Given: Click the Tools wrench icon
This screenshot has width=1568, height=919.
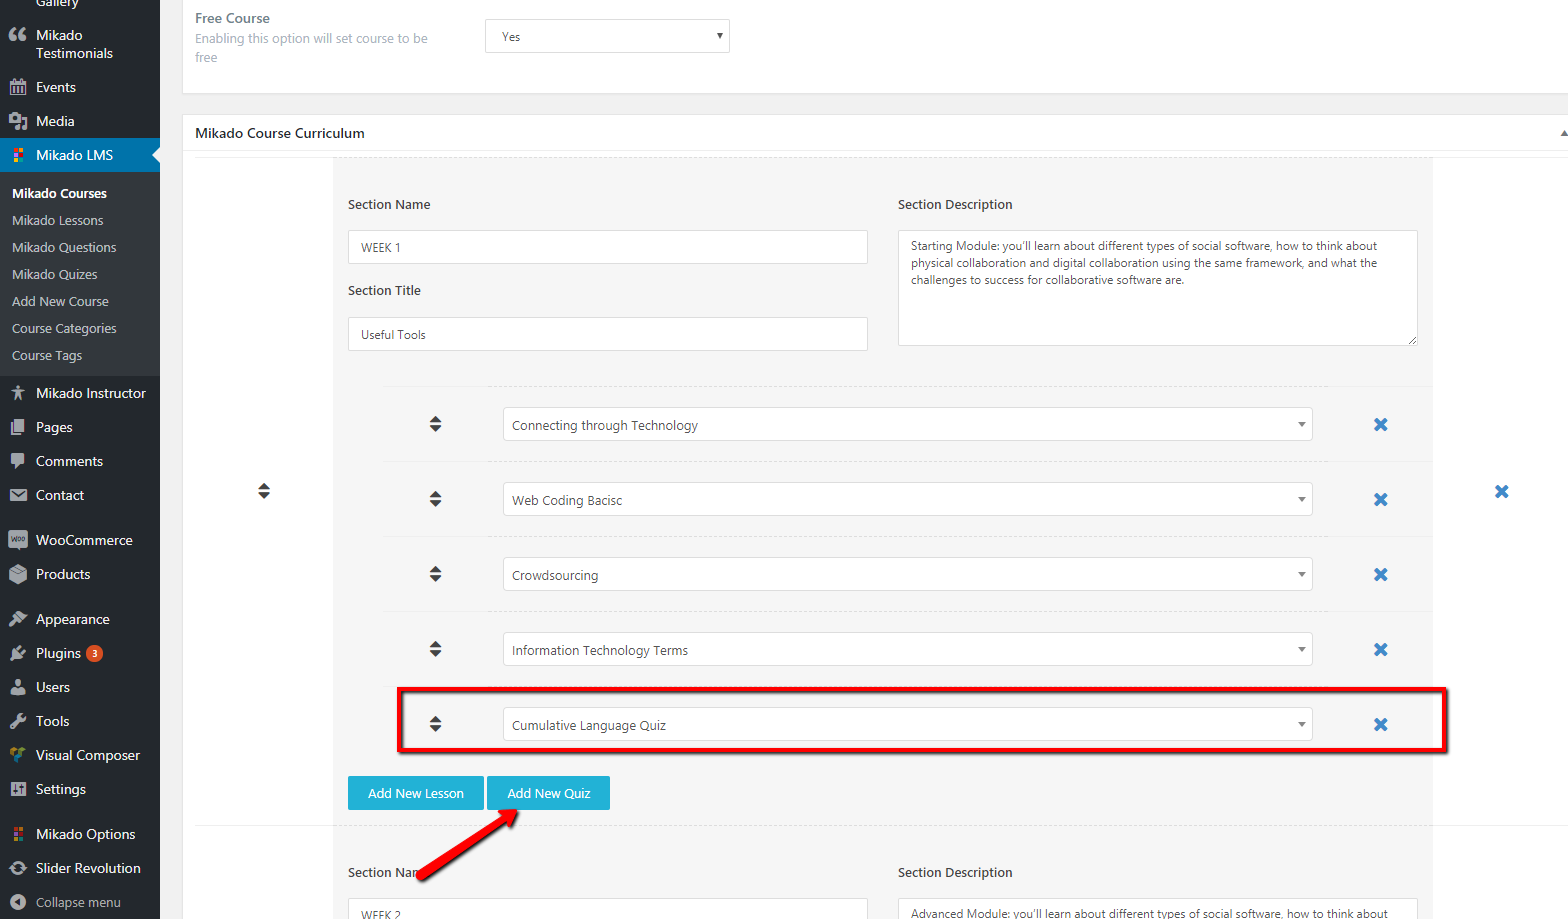Looking at the screenshot, I should 18,721.
